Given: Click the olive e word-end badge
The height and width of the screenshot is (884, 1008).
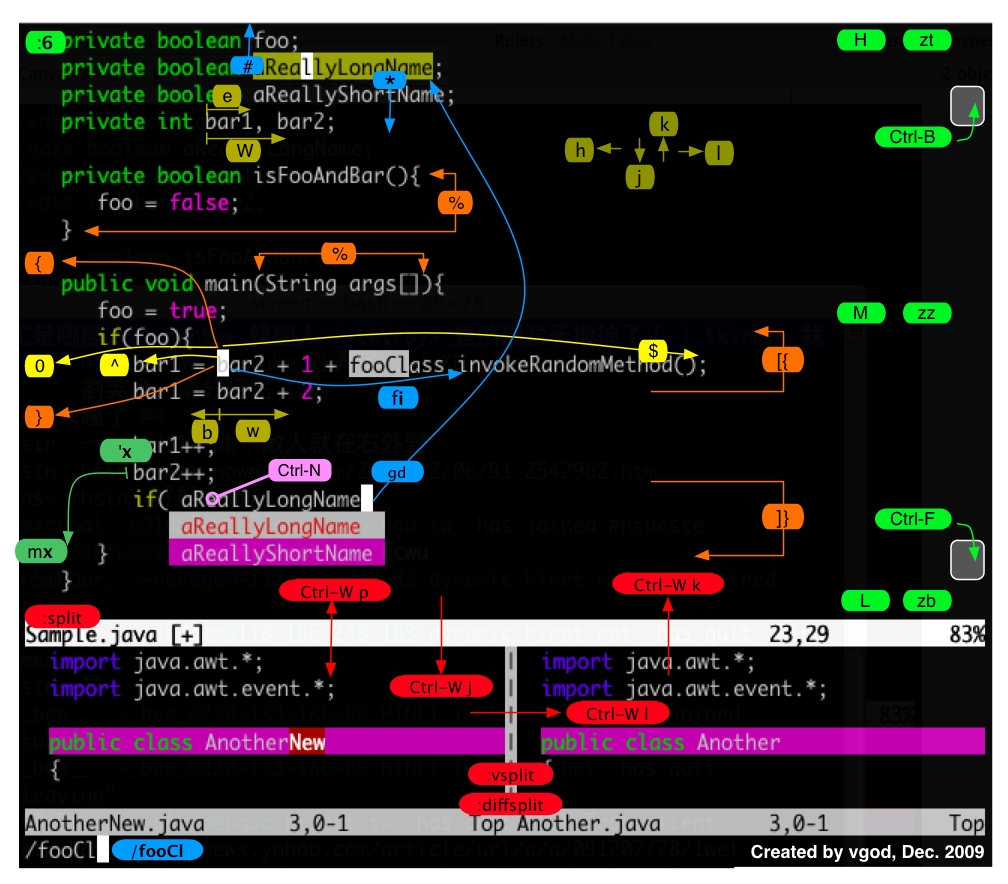Looking at the screenshot, I should tap(227, 96).
